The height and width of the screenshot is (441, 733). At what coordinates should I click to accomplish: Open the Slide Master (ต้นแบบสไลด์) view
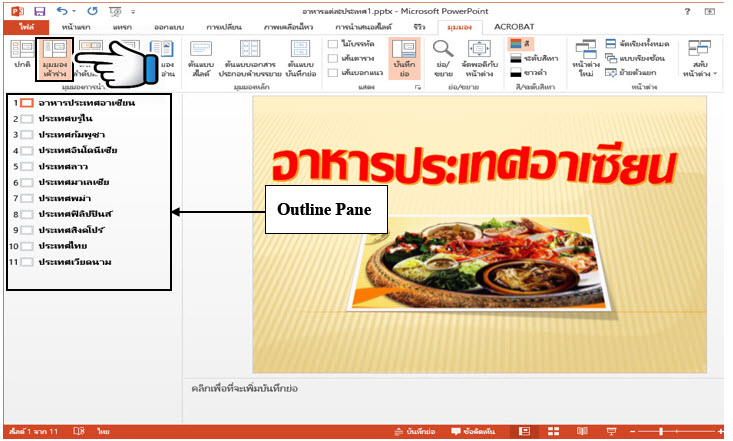pyautogui.click(x=201, y=59)
